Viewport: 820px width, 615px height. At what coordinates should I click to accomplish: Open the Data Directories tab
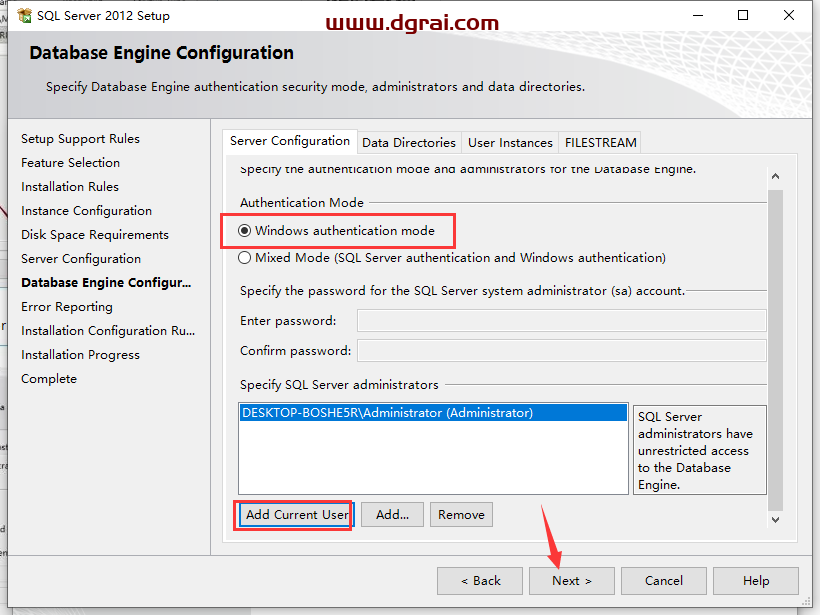pos(409,143)
